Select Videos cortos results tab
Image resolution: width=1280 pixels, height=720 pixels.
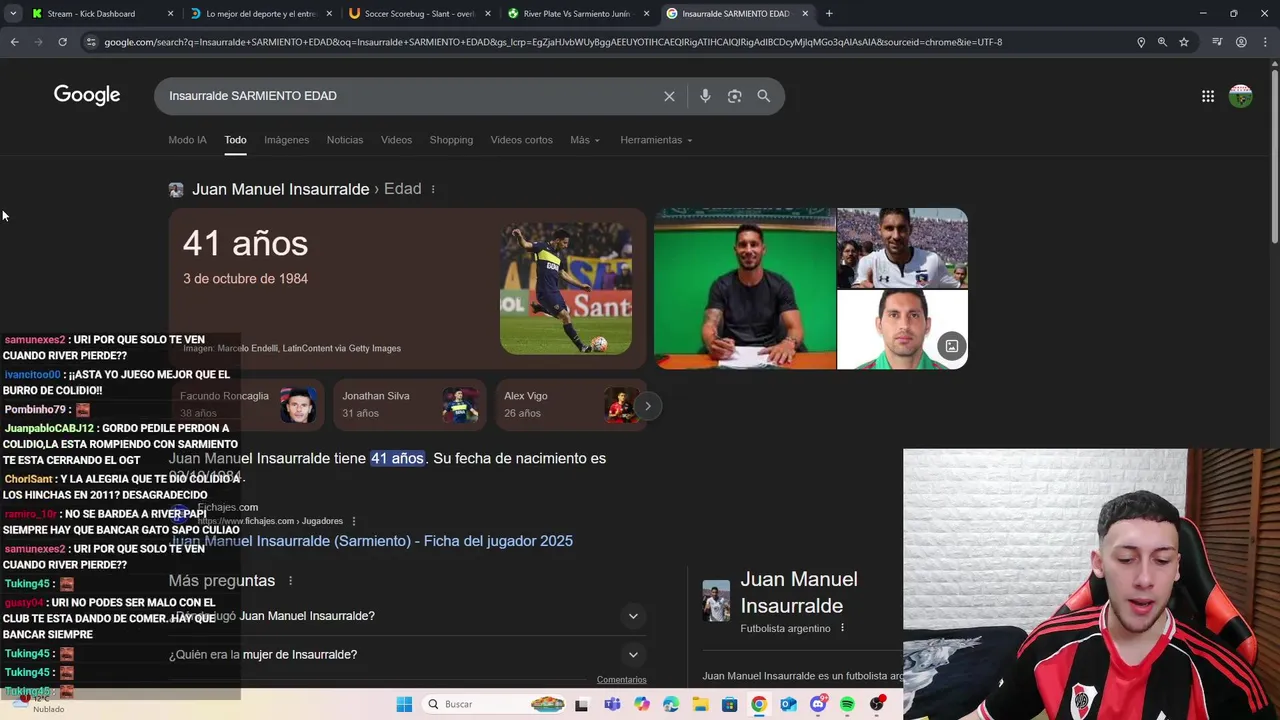(x=521, y=140)
